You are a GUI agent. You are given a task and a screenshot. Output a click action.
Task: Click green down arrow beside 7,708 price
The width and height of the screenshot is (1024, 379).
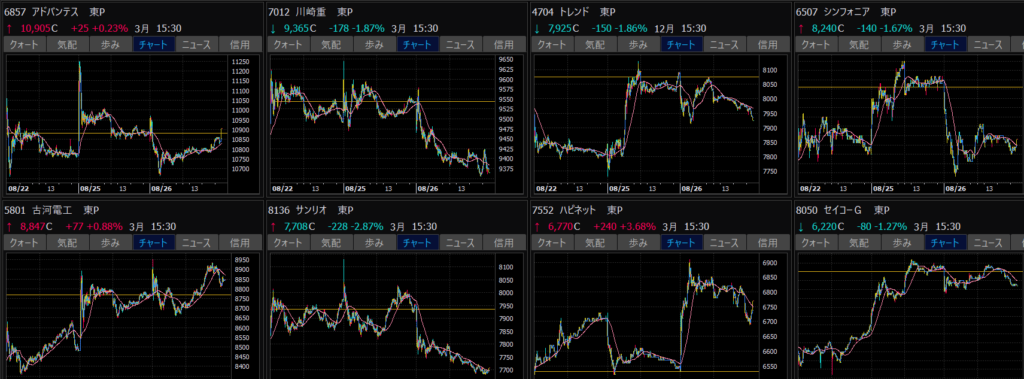point(272,227)
